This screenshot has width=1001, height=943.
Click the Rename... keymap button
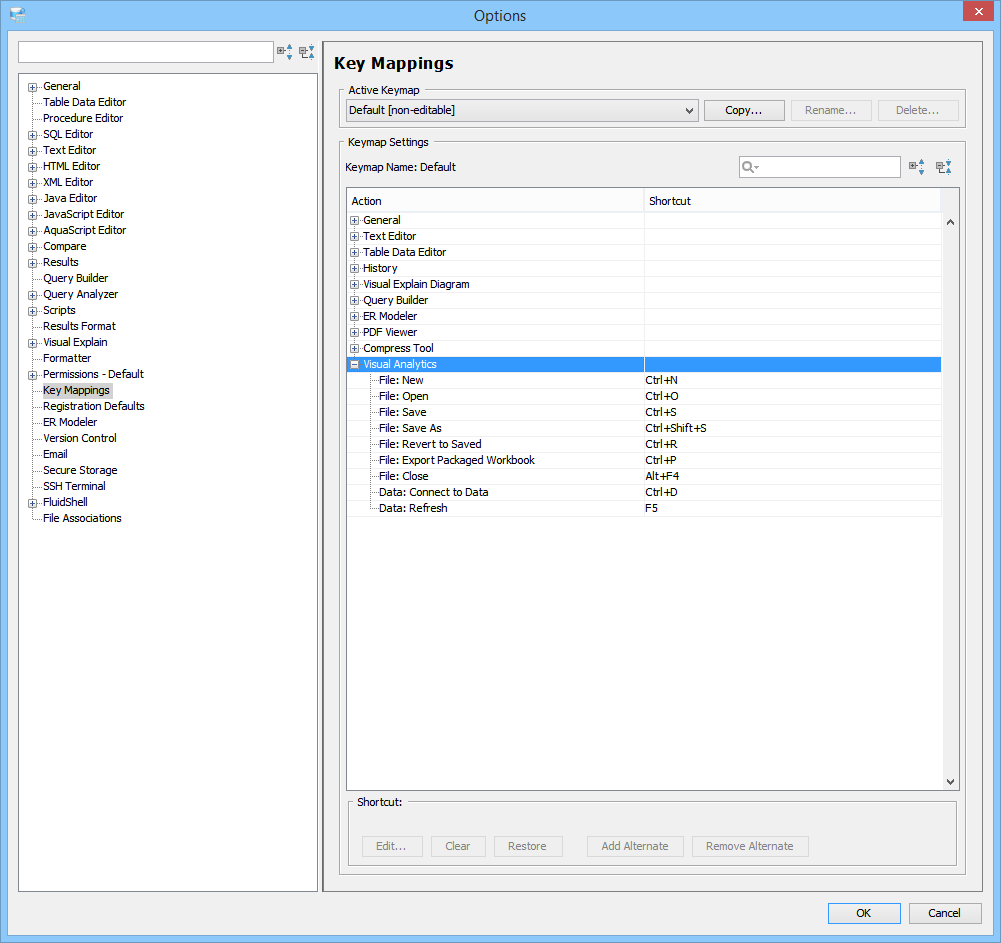click(831, 110)
